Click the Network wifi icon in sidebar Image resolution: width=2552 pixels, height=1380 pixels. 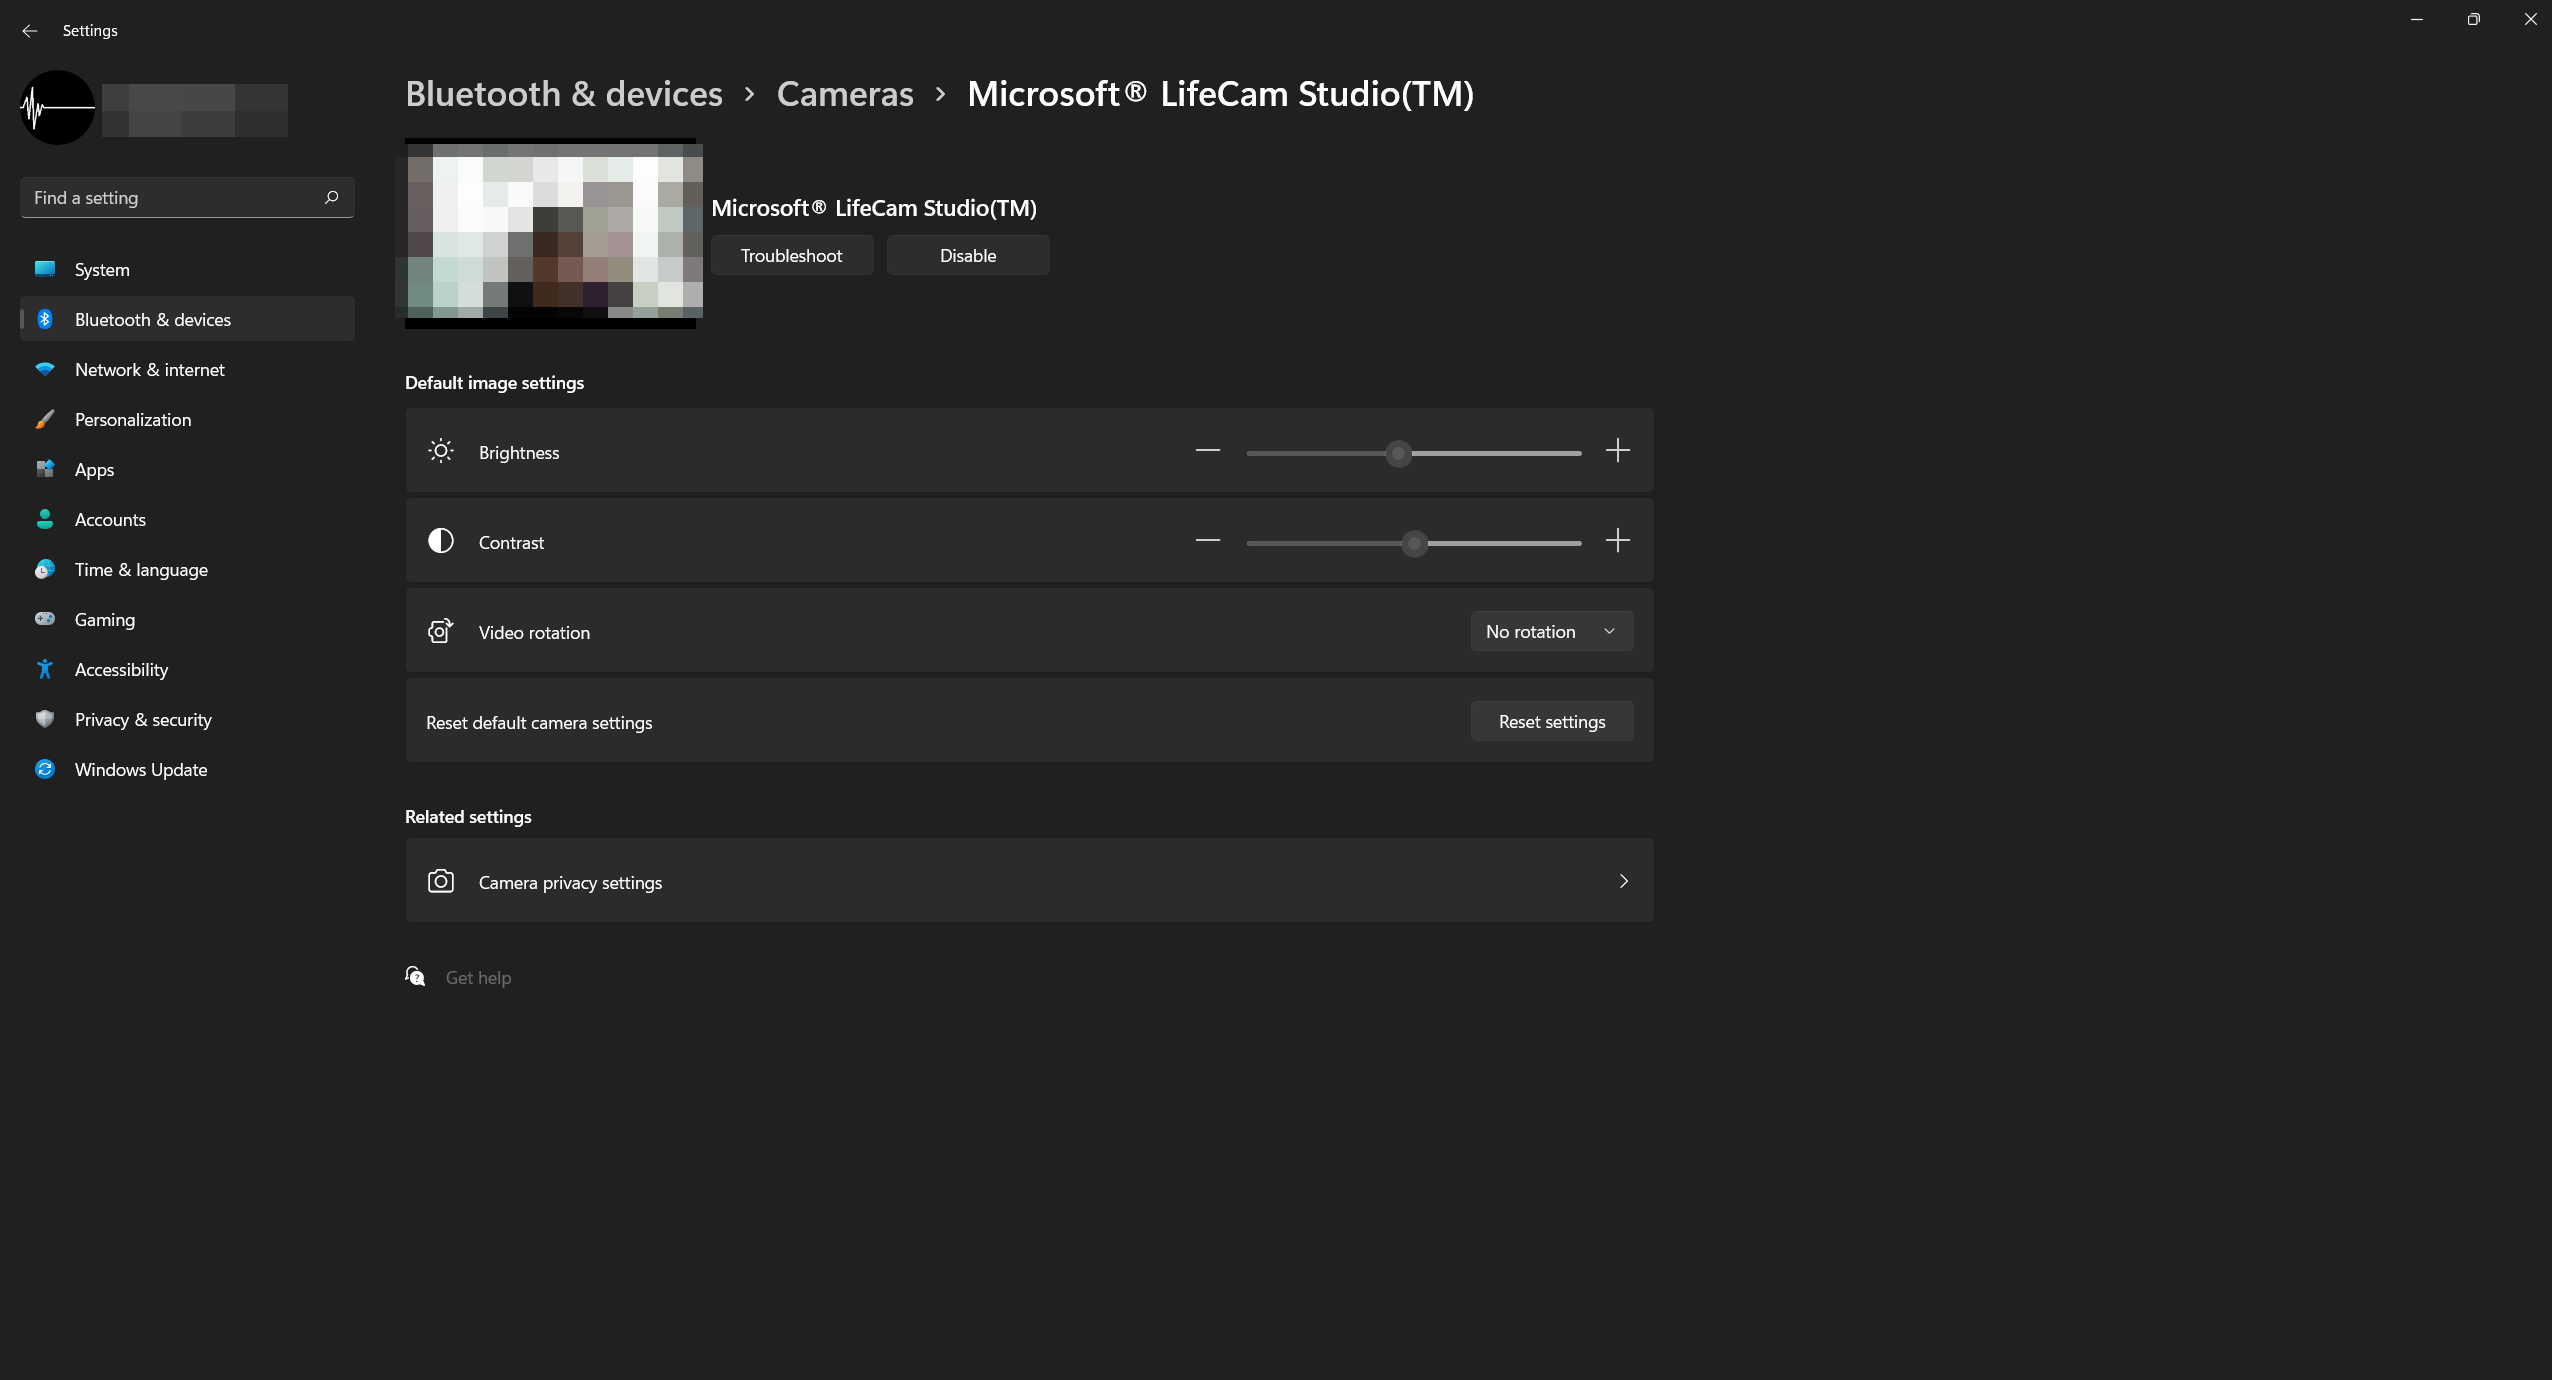point(45,369)
